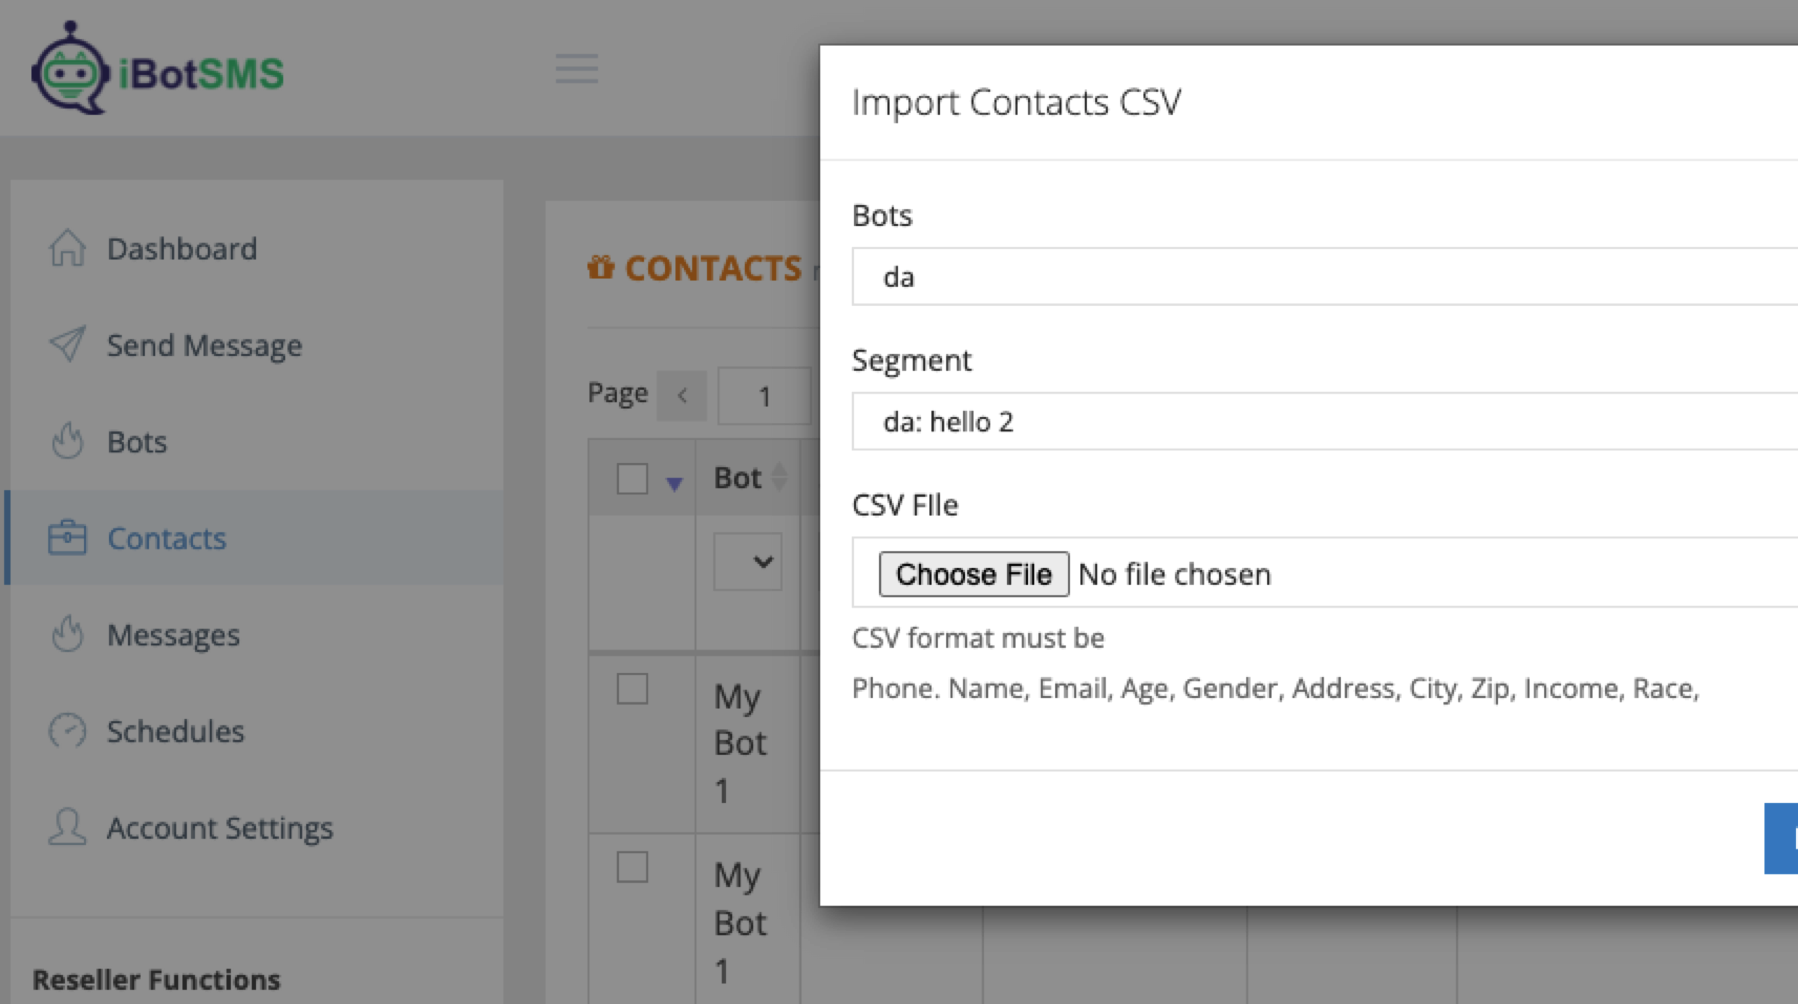This screenshot has width=1798, height=1004.
Task: Click the page number input field
Action: [x=764, y=396]
